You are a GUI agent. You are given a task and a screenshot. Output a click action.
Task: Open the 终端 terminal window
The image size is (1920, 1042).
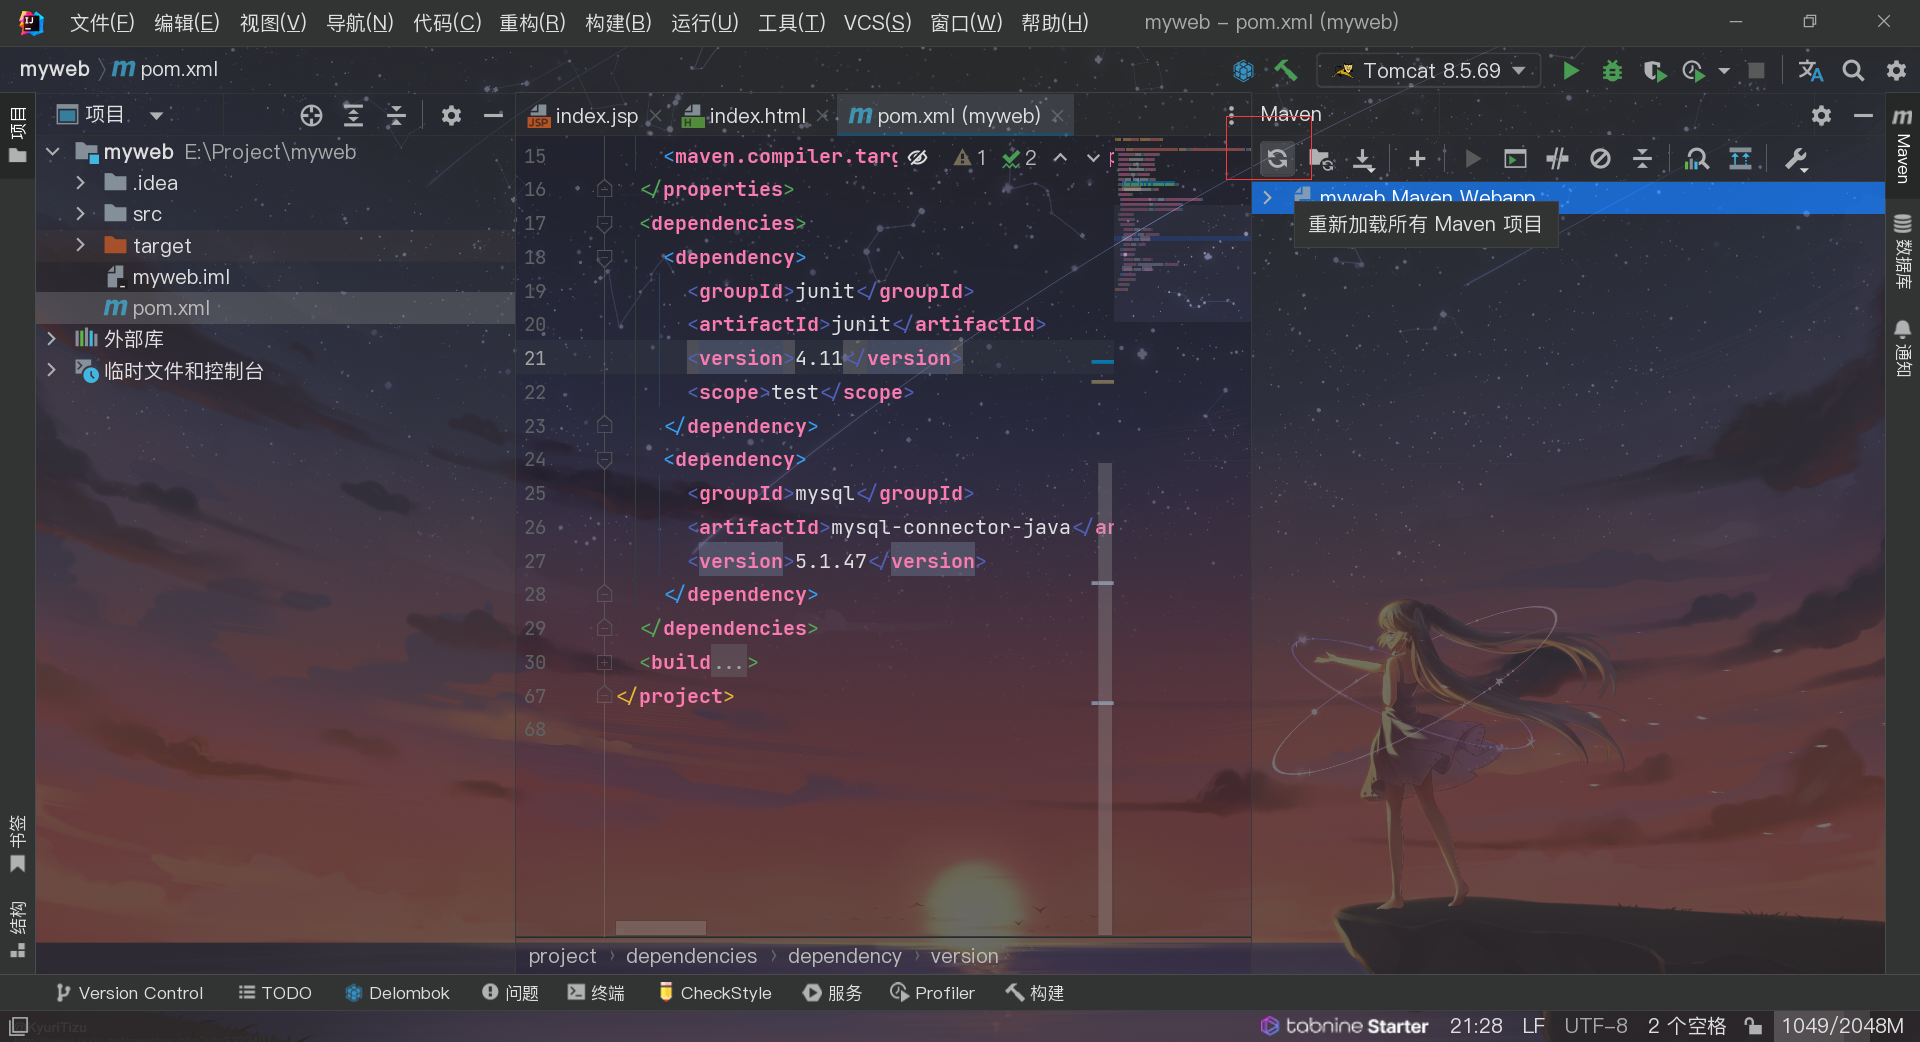click(596, 993)
